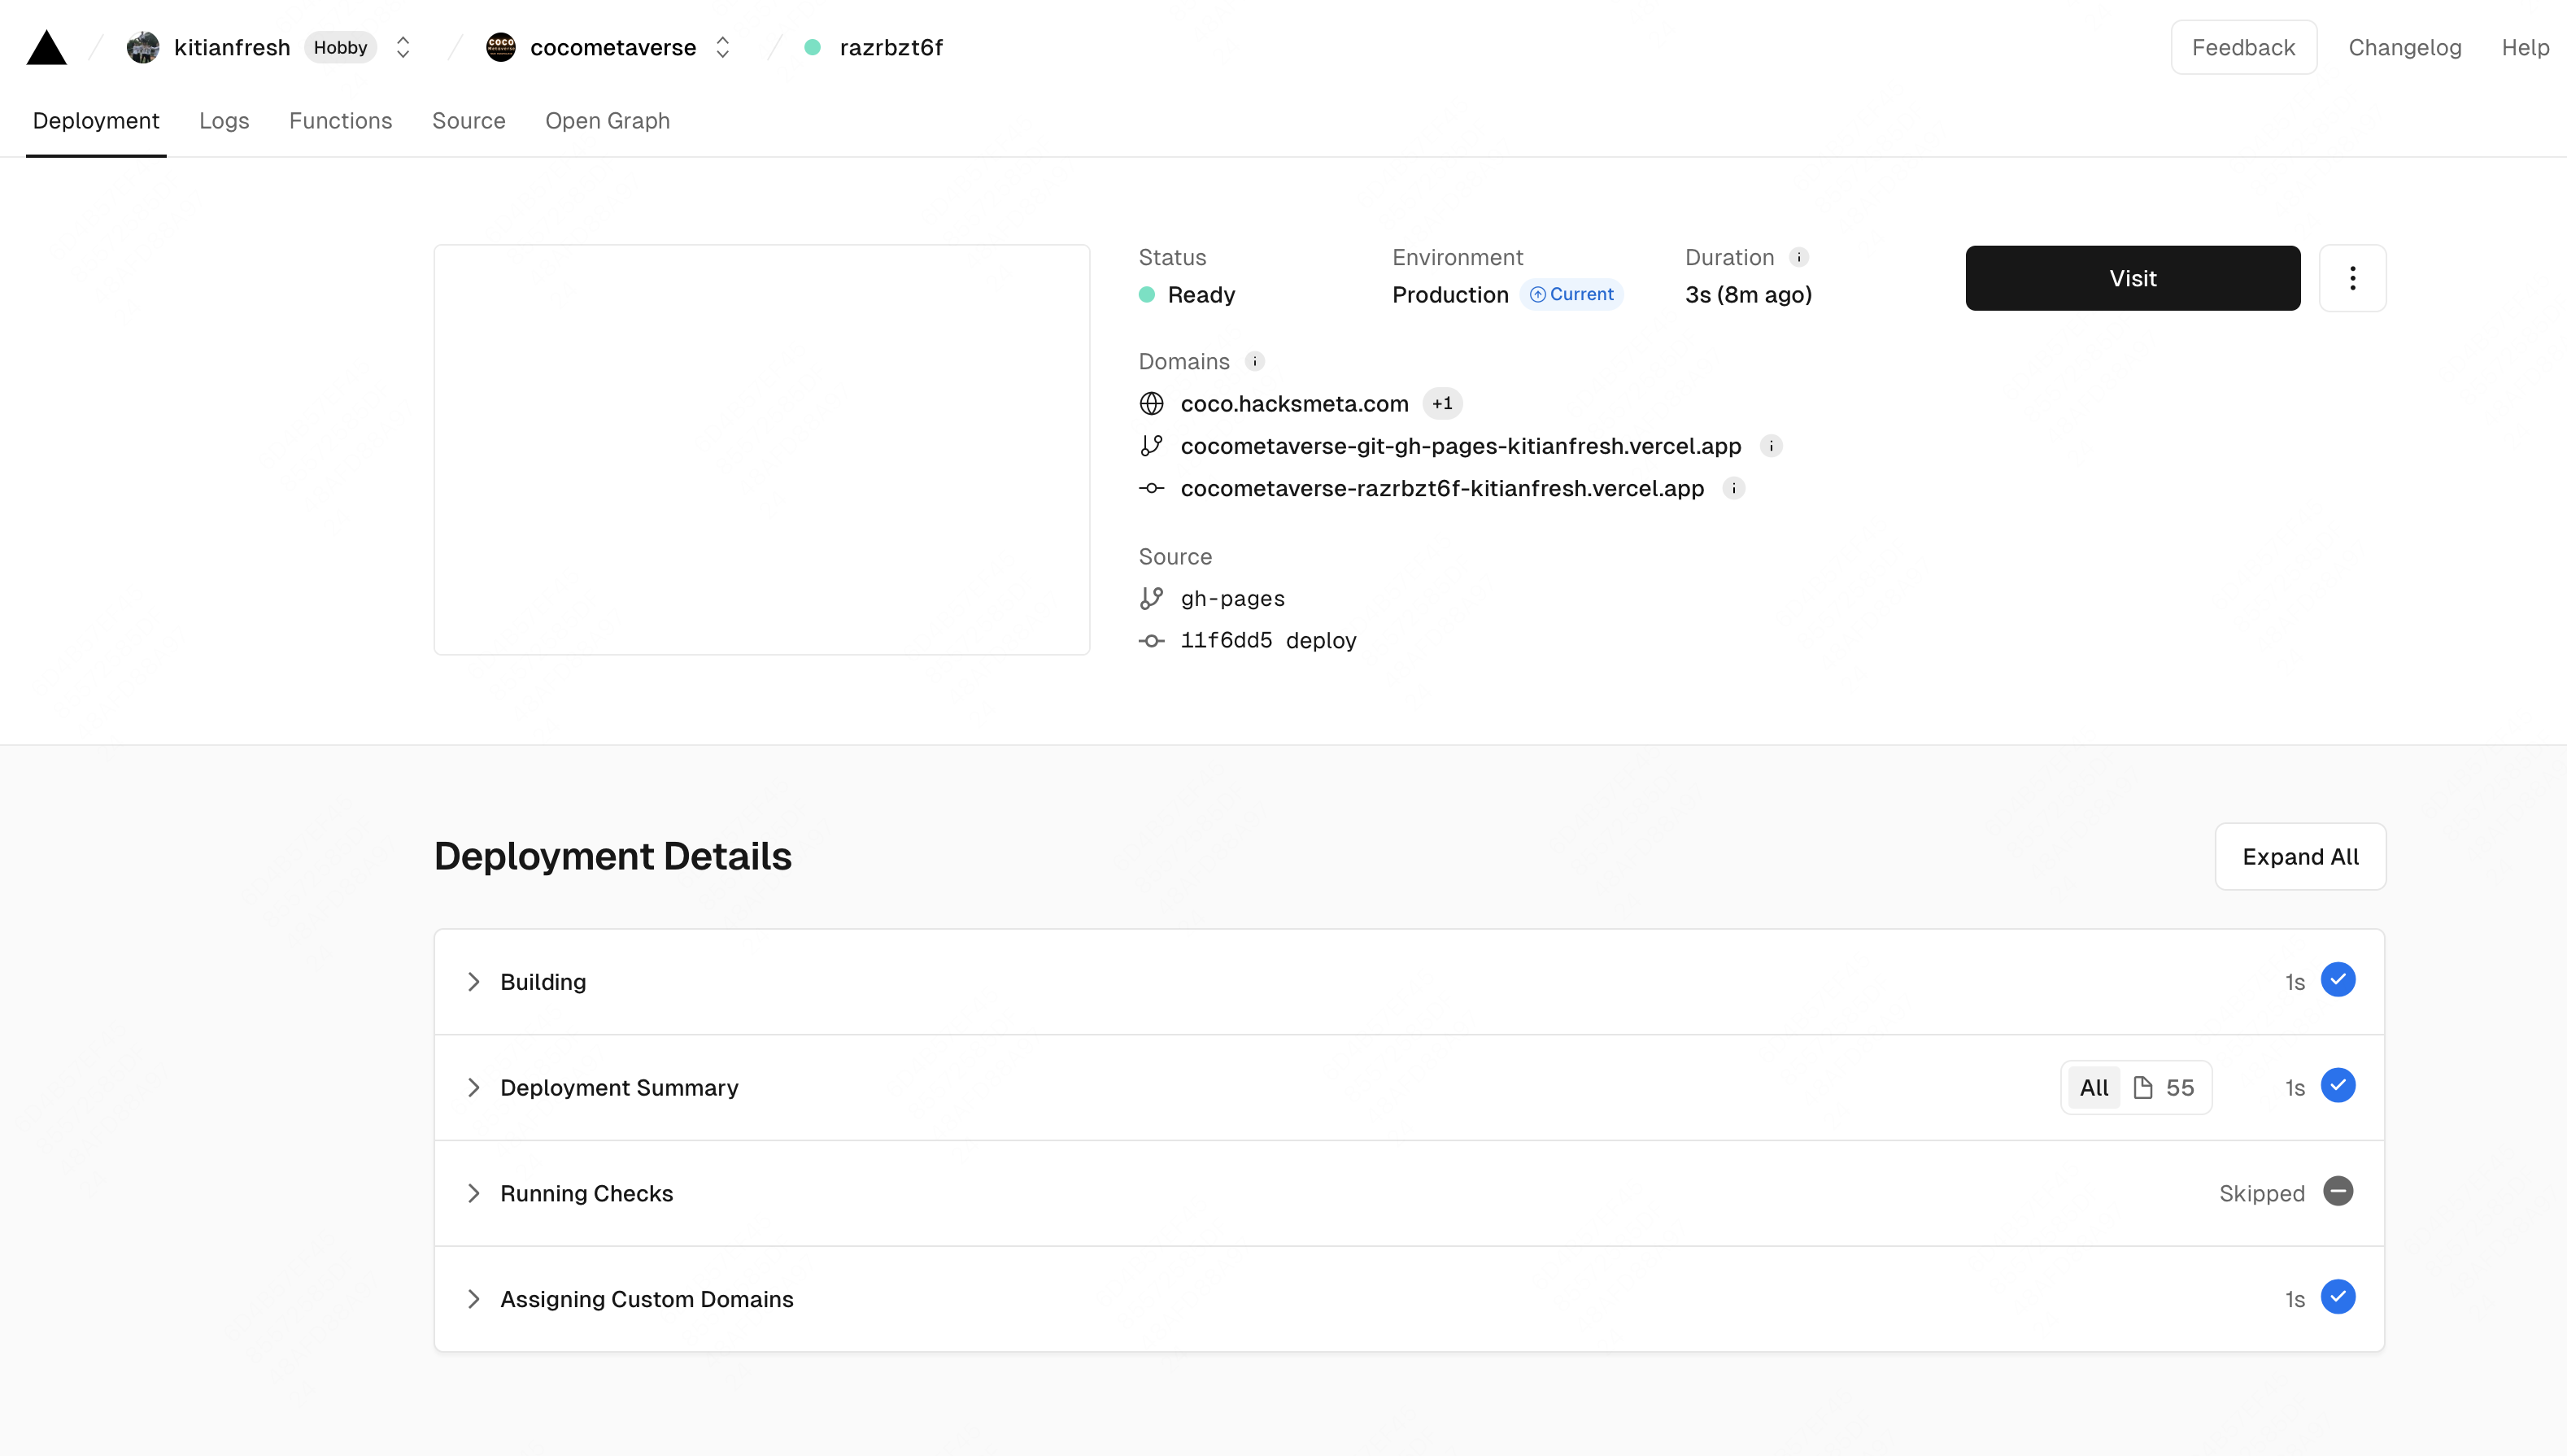Expand the +1 additional domains badge
This screenshot has width=2567, height=1456.
[1442, 403]
